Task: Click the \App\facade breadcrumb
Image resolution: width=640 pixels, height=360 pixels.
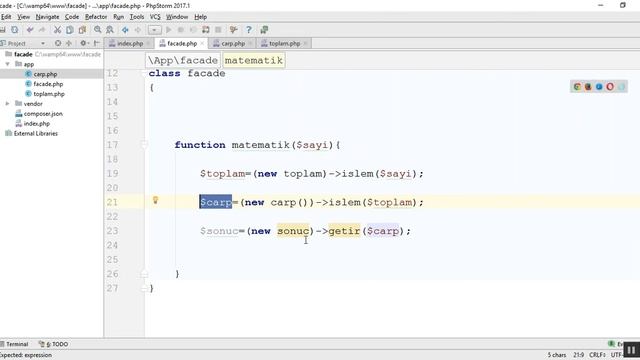Action: [x=182, y=60]
